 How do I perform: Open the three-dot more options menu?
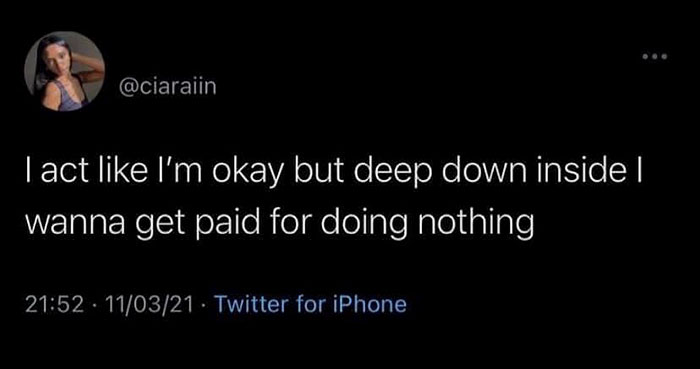click(654, 57)
